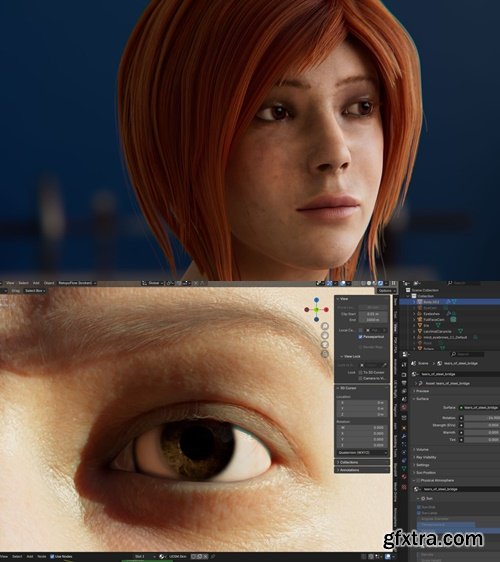
Task: Click the socket dot beside the Tint field
Action: tap(461, 439)
